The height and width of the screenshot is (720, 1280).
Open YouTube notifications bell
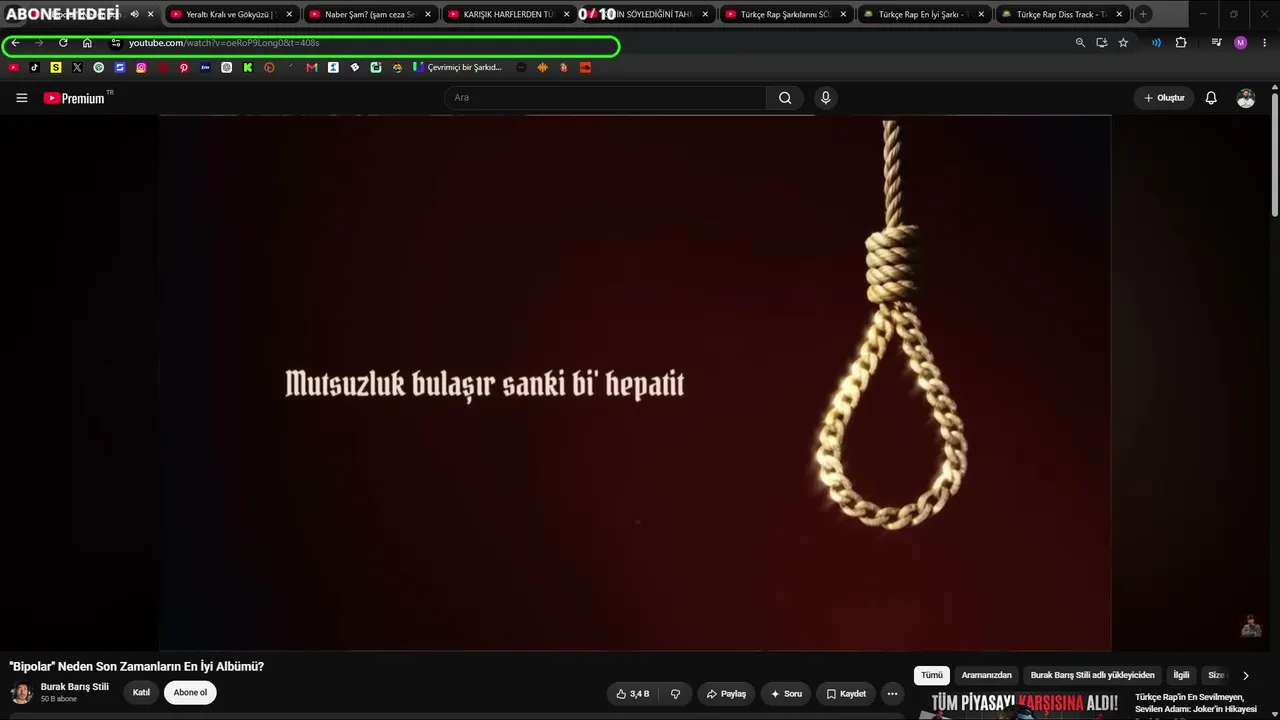pyautogui.click(x=1211, y=98)
